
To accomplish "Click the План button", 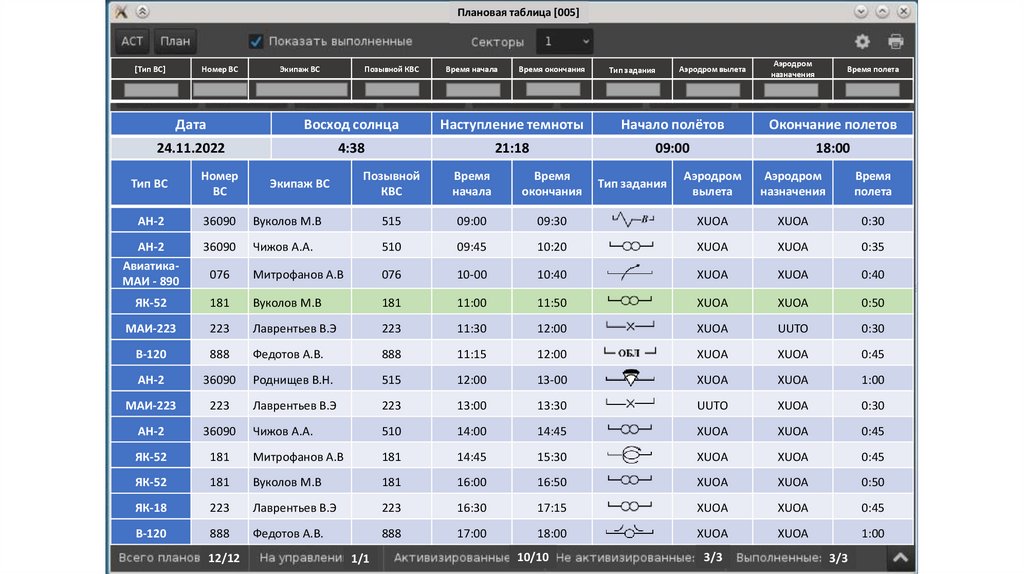I will click(175, 41).
